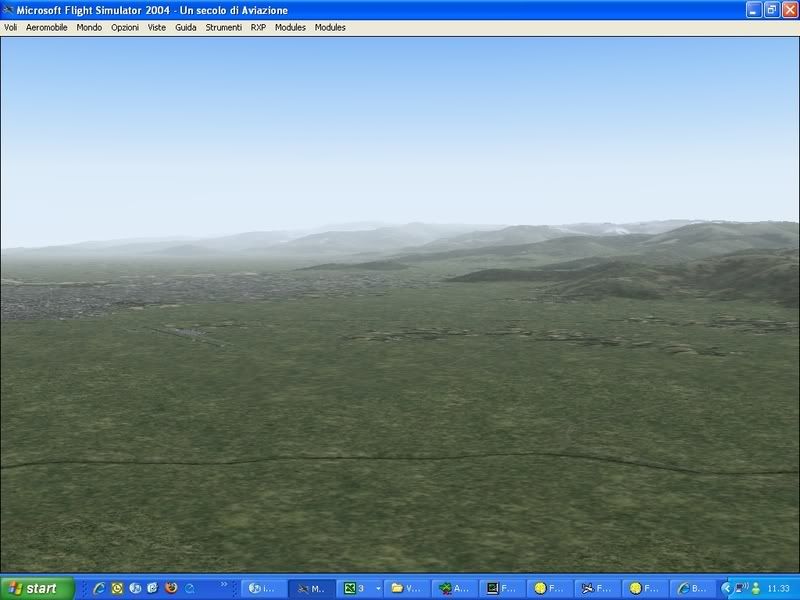Click the 11.33 system clock
Screen dimensions: 800x600
pos(778,588)
